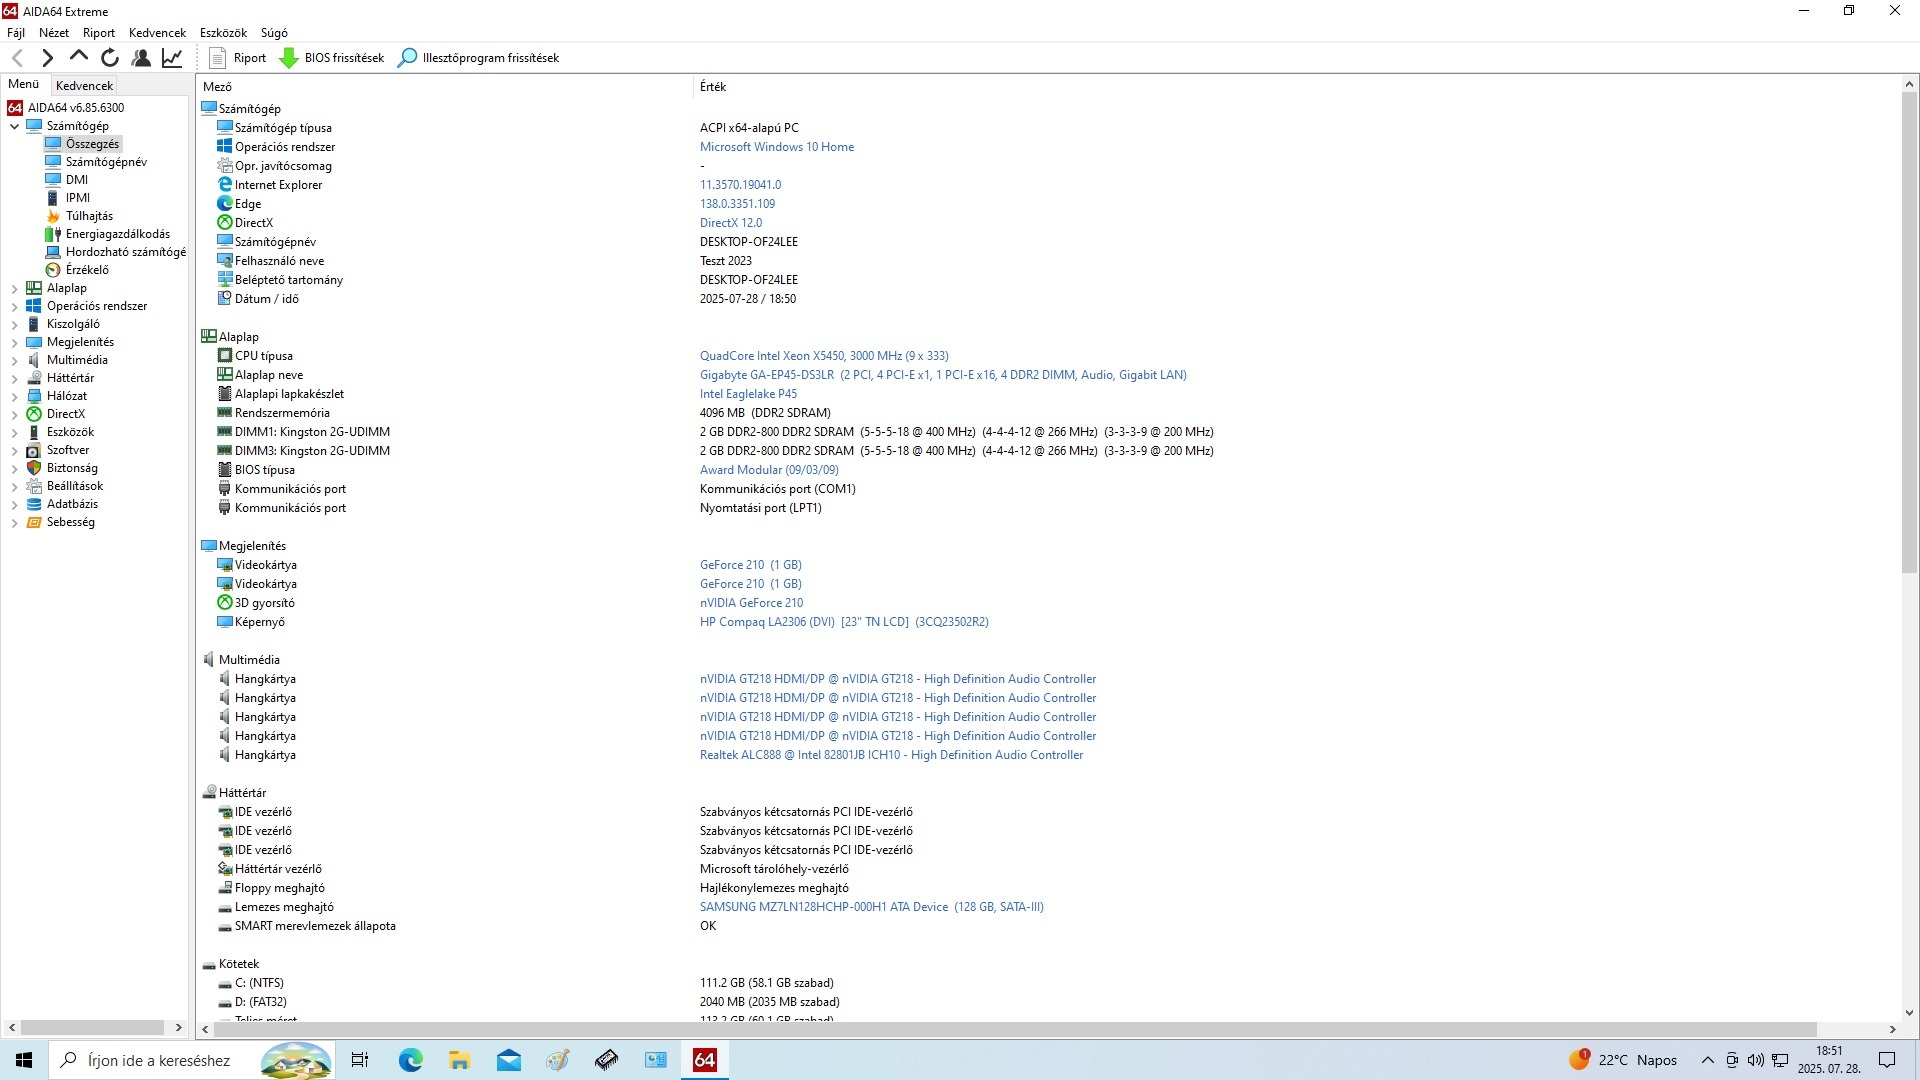Select the Túlhajtás overclock tree item

[89, 216]
